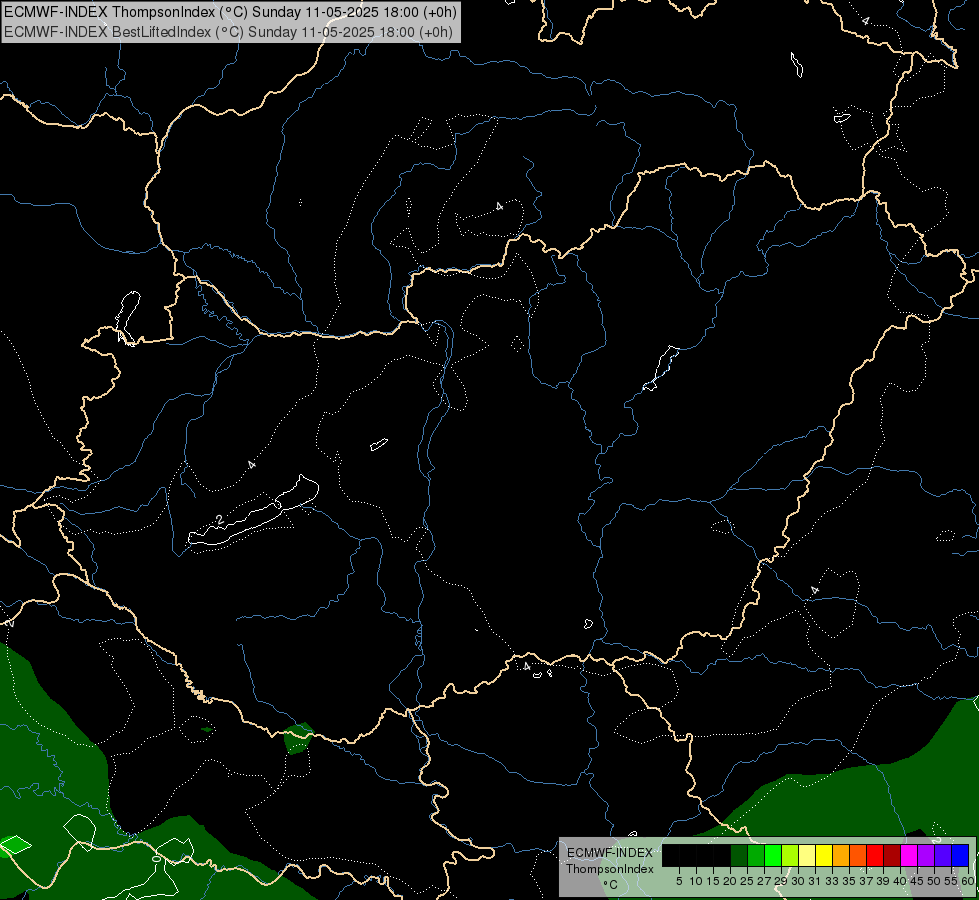Select the dark green 20-25 legend swatch

click(739, 855)
